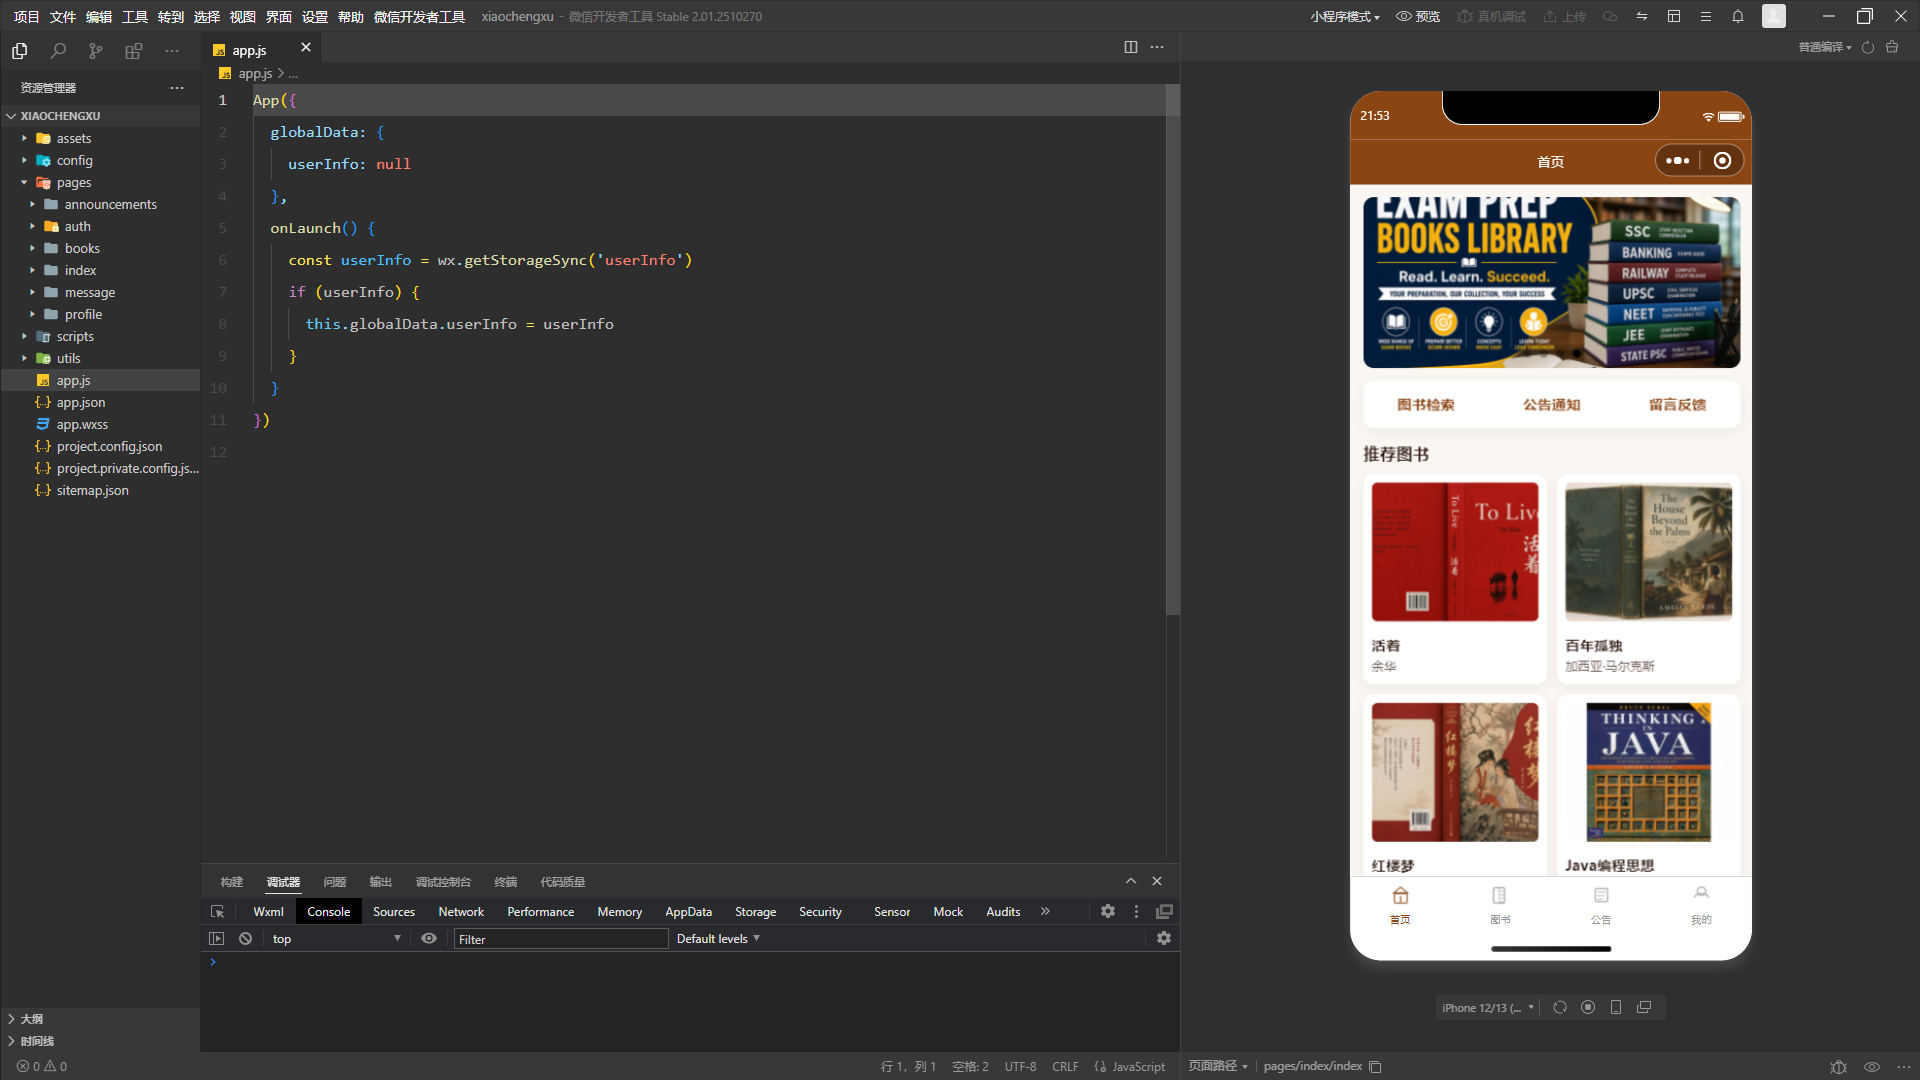Click the devtools undock window icon
This screenshot has height=1080, width=1920.
1164,912
